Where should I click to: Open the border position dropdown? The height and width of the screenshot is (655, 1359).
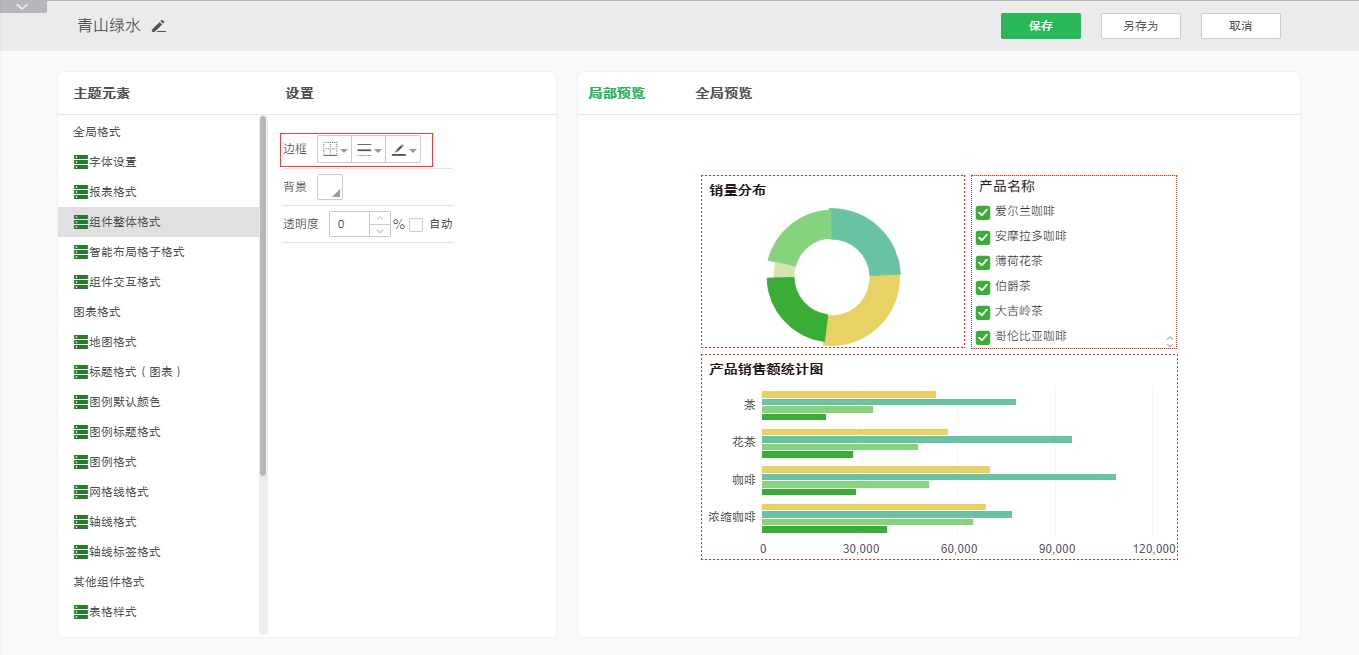(x=335, y=150)
